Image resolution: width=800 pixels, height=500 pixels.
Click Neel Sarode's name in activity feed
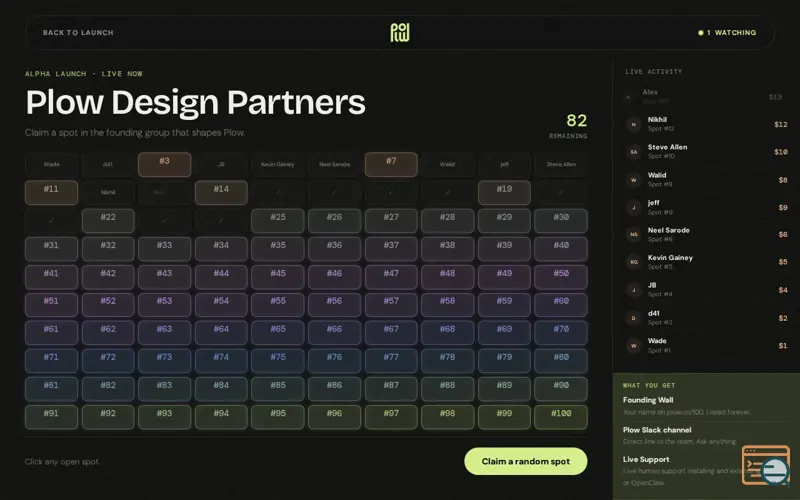pos(668,230)
